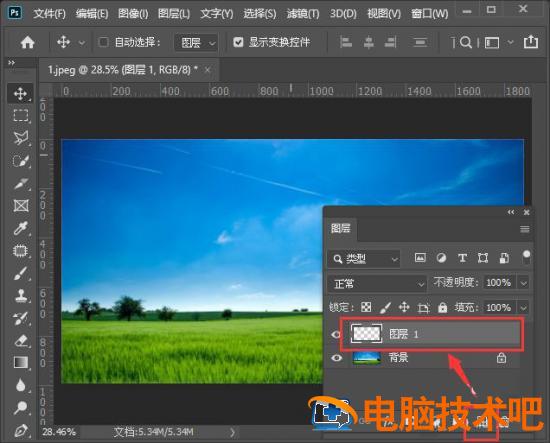Image resolution: width=550 pixels, height=443 pixels.
Task: Uncheck 显示变换控件 checkbox
Action: (x=238, y=42)
